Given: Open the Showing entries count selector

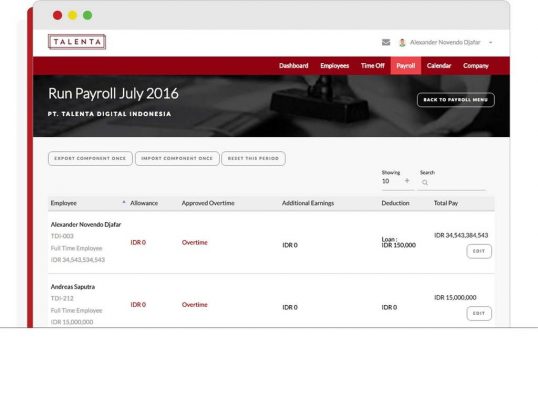Looking at the screenshot, I should [397, 181].
